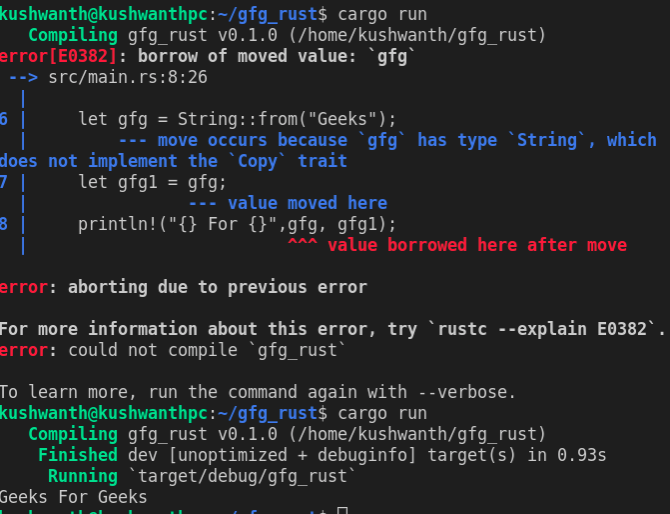Place cursor at the final prompt cursor block
This screenshot has height=514, width=670.
click(343, 513)
